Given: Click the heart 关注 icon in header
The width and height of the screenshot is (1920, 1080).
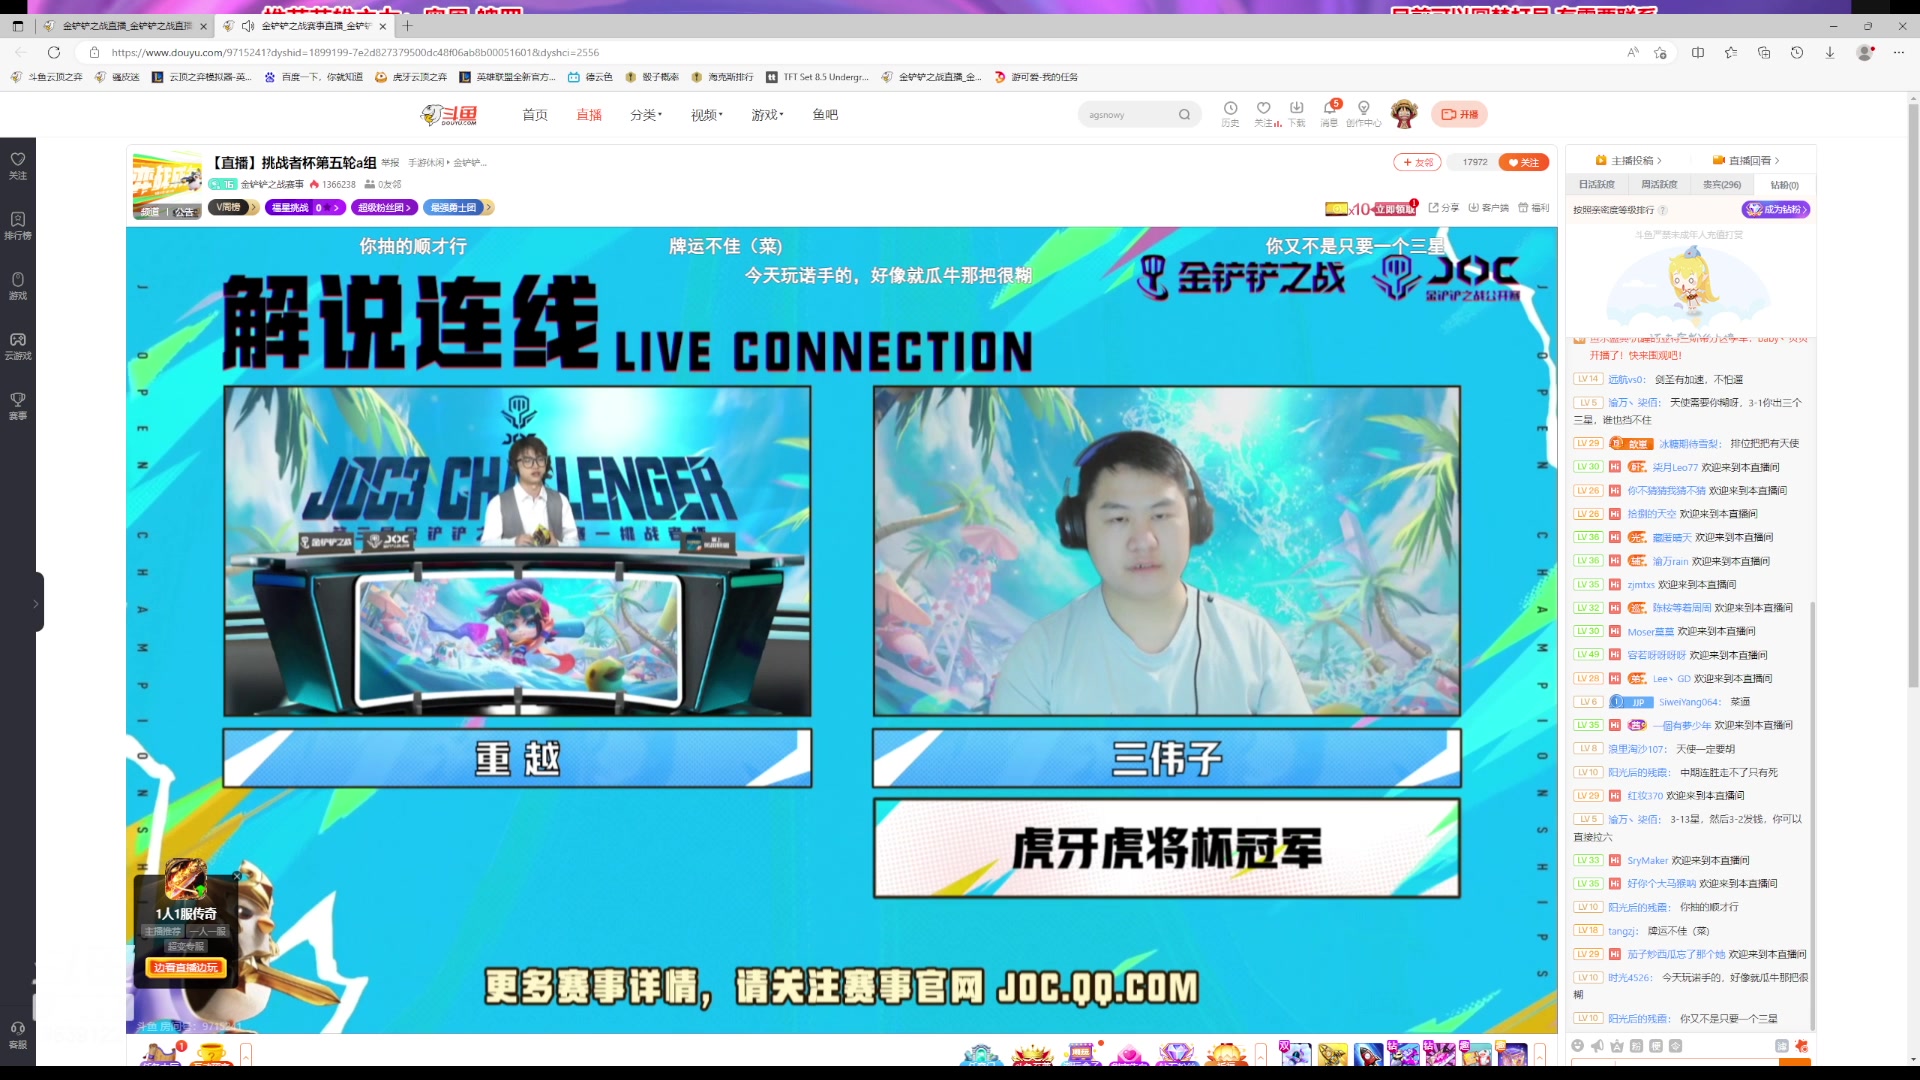Looking at the screenshot, I should [x=1263, y=108].
